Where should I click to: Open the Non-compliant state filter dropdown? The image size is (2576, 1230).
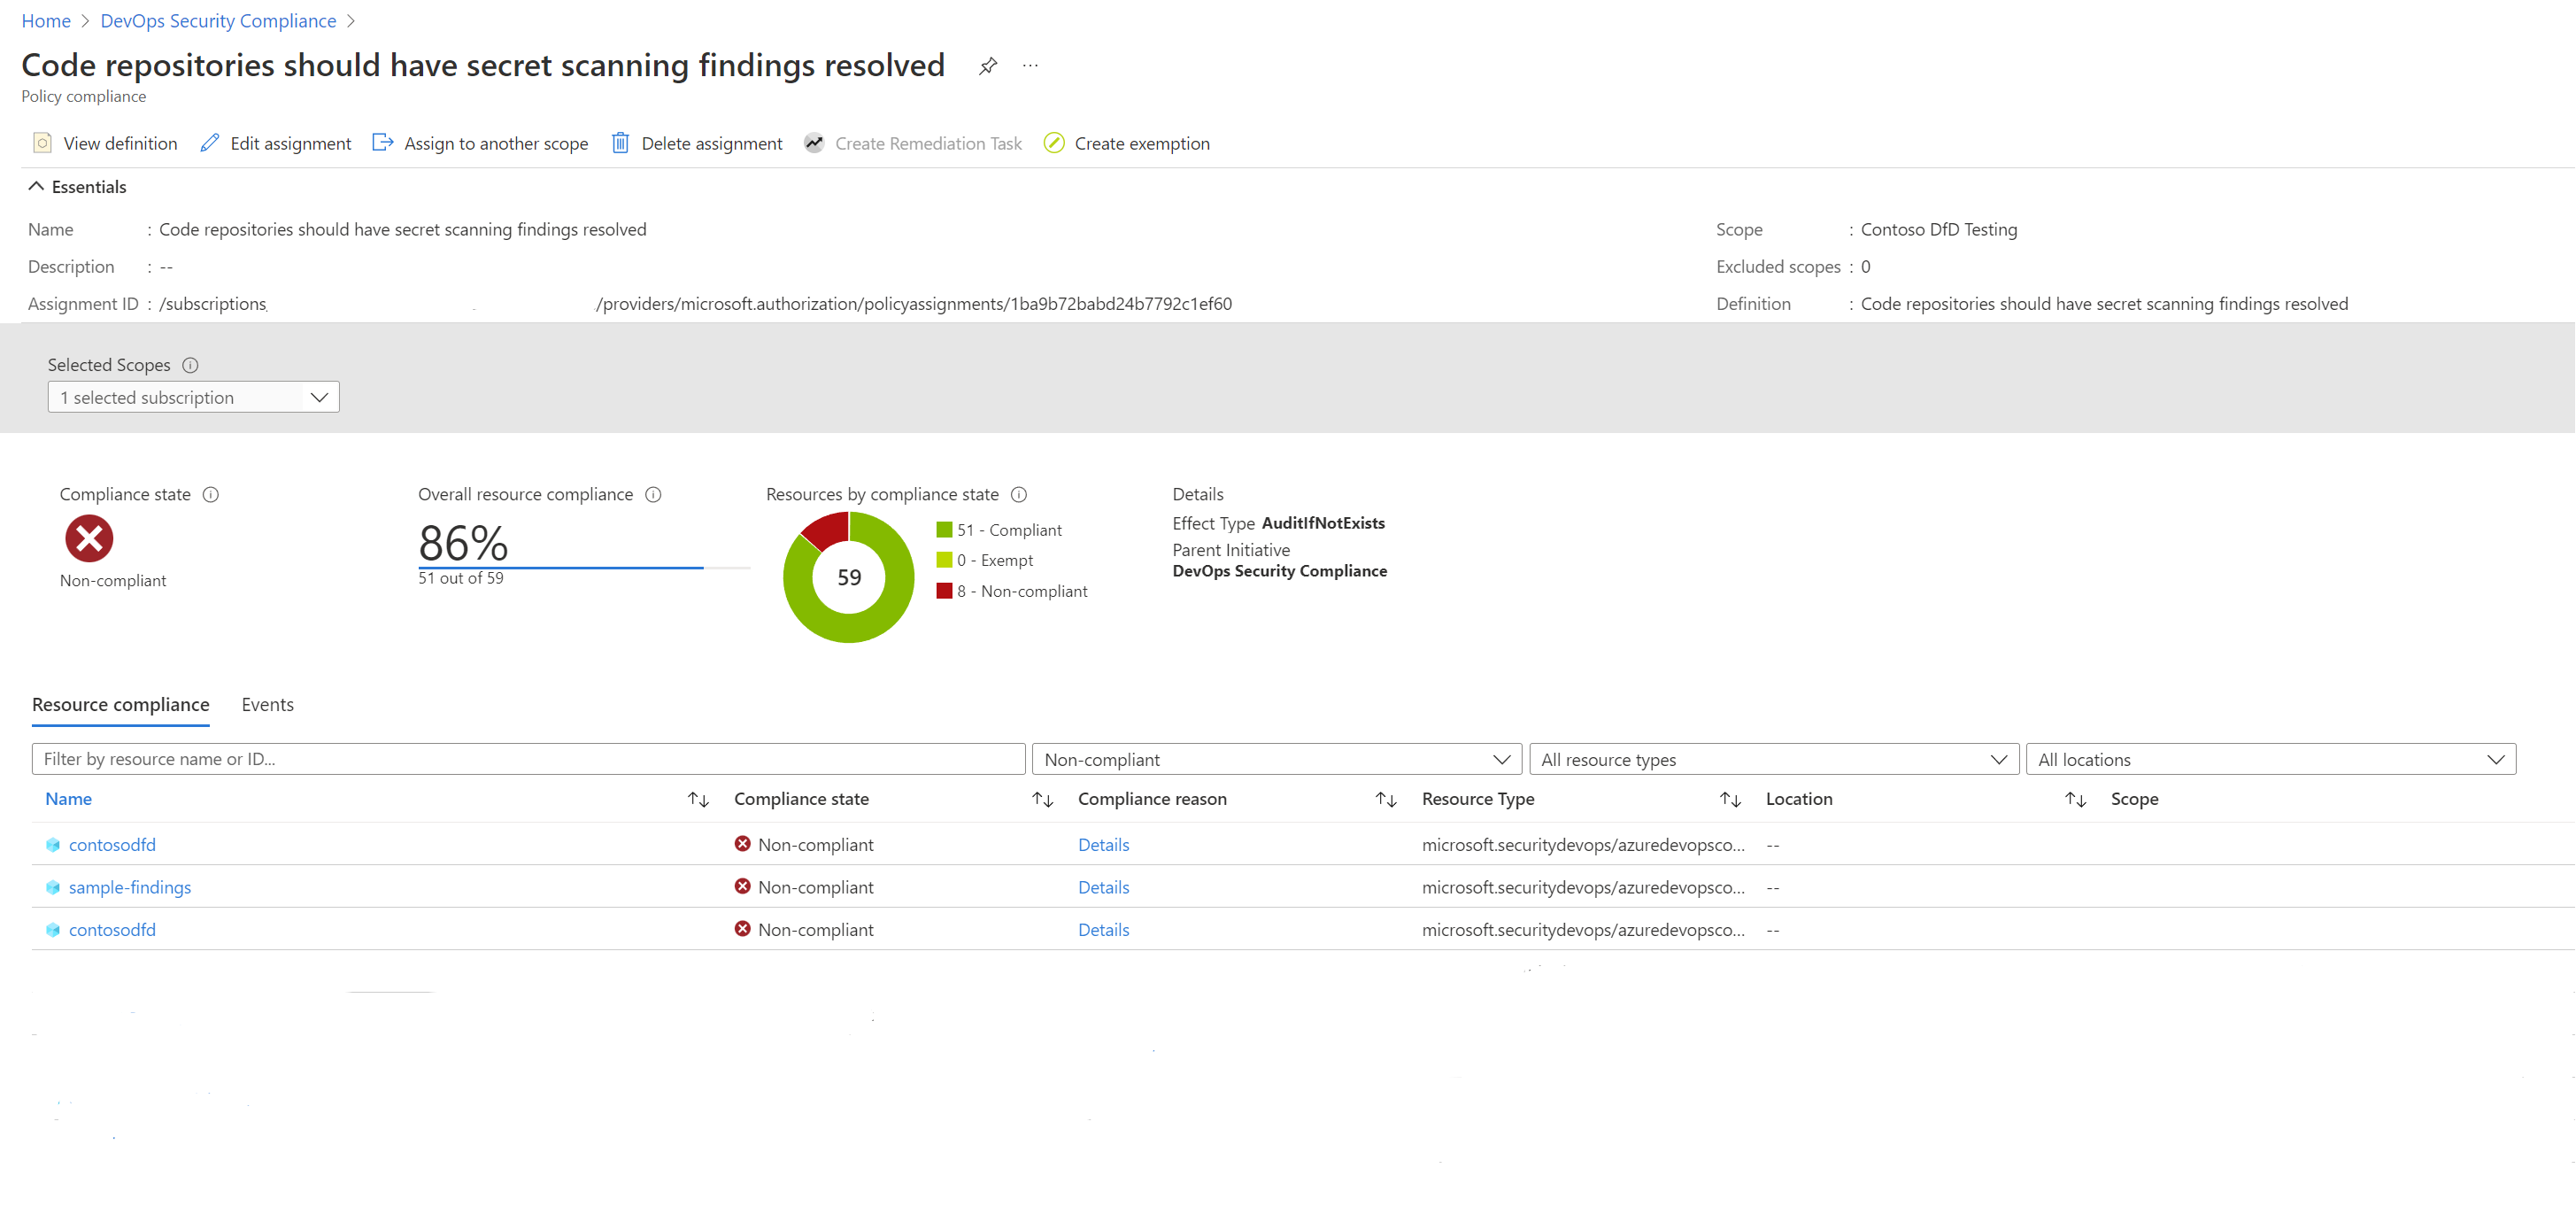1276,759
